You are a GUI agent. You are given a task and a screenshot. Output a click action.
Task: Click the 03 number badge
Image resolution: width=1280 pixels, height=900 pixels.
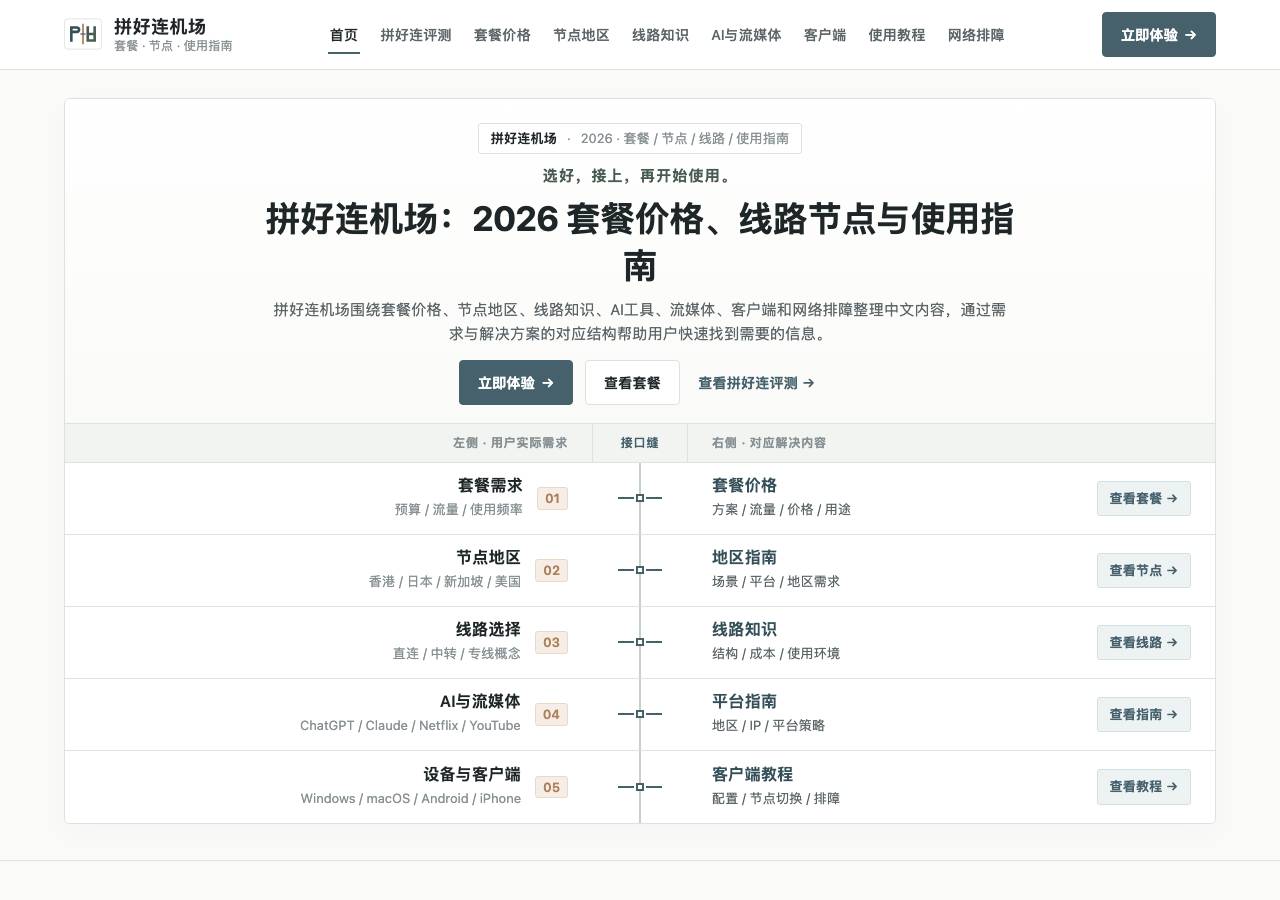click(x=551, y=642)
